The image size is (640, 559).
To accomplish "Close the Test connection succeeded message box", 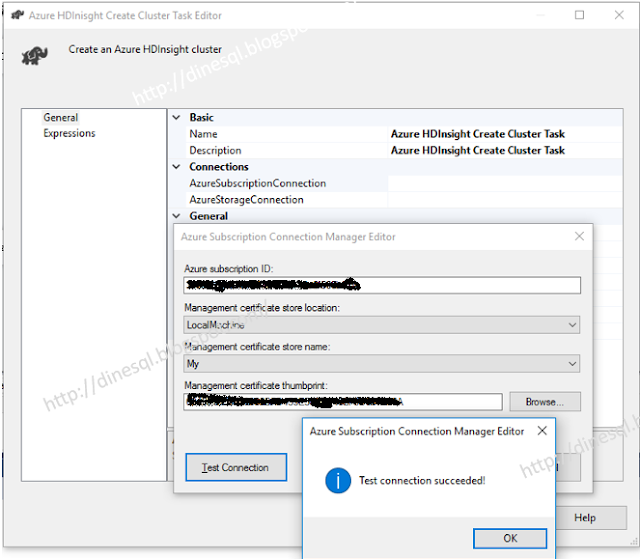I will tap(542, 431).
